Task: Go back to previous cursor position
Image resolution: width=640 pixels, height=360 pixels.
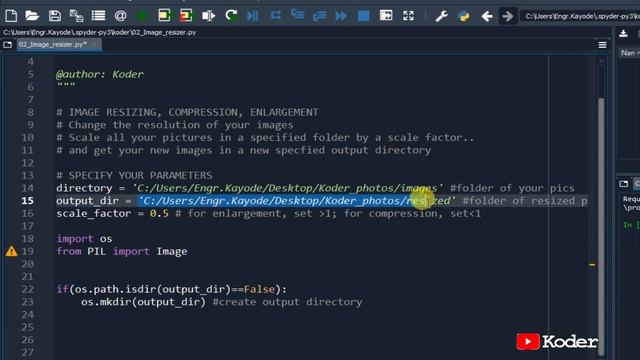Action: click(487, 16)
